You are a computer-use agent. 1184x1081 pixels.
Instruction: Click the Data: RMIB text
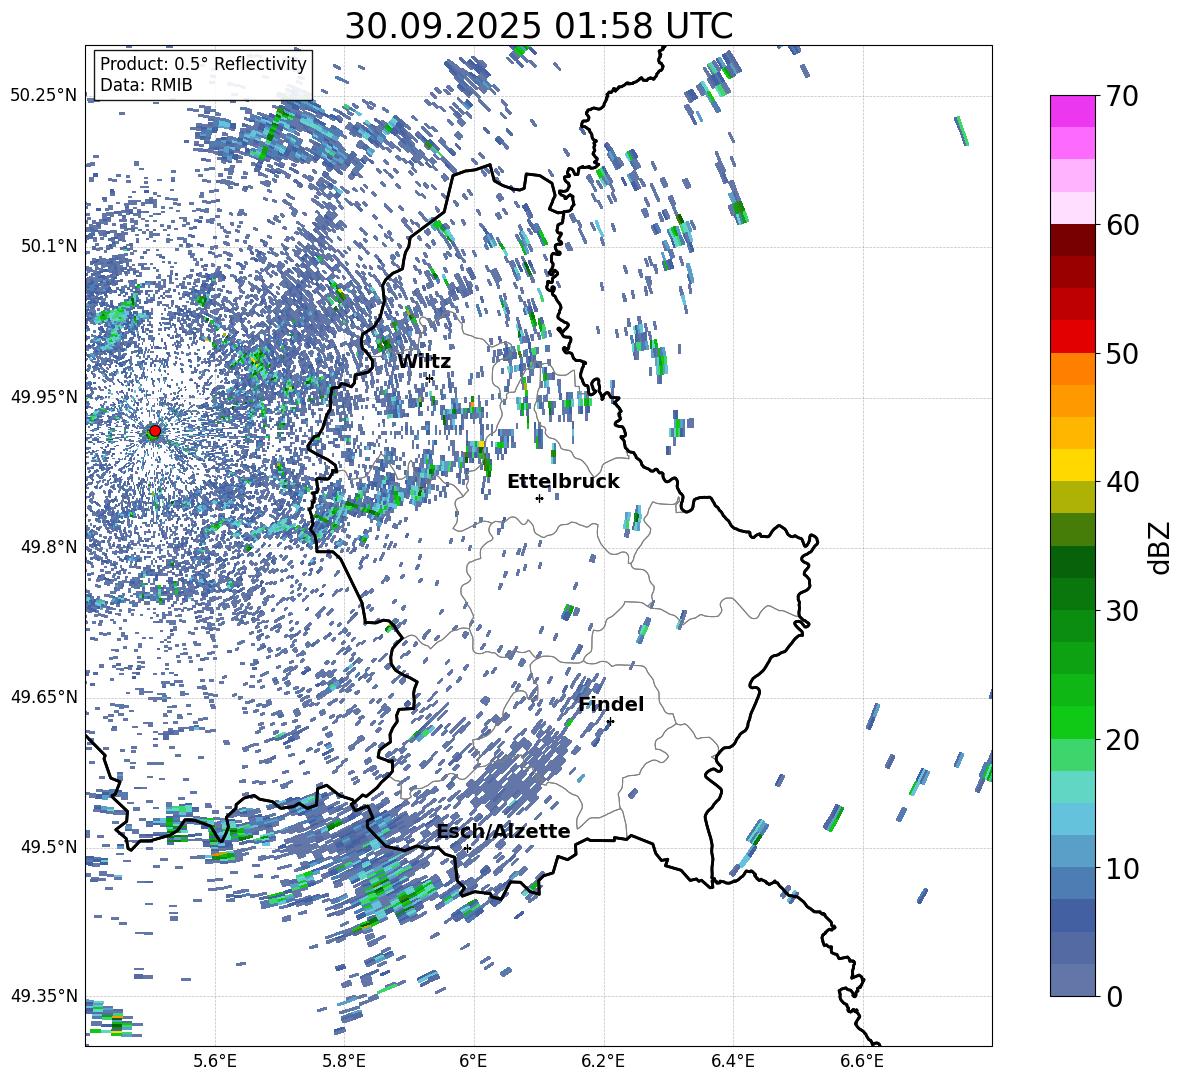[146, 85]
